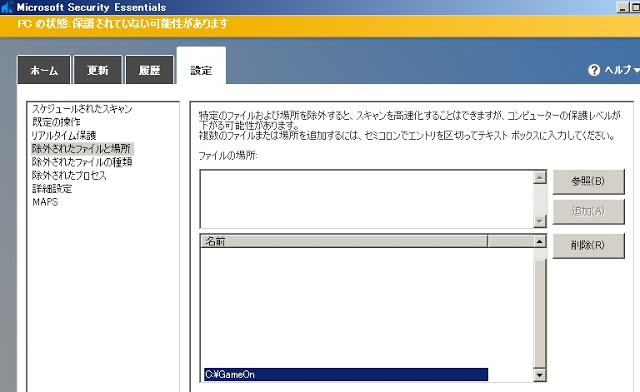Click the help question mark icon
This screenshot has height=392, width=640.
point(594,70)
